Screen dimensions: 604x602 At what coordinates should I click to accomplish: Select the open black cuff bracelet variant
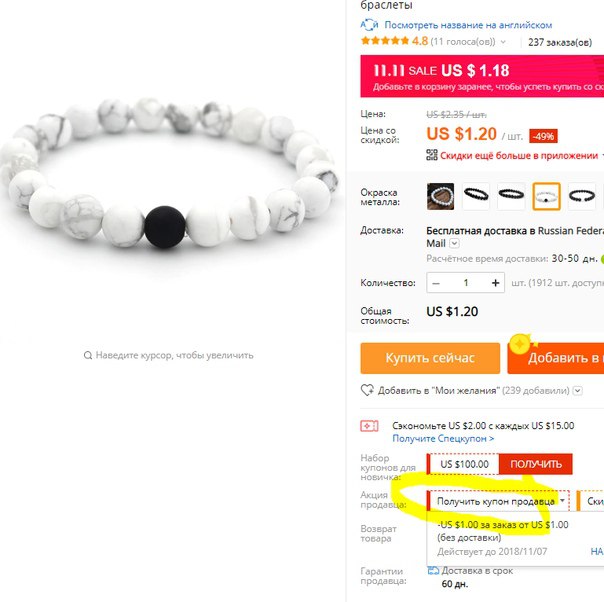click(x=582, y=196)
